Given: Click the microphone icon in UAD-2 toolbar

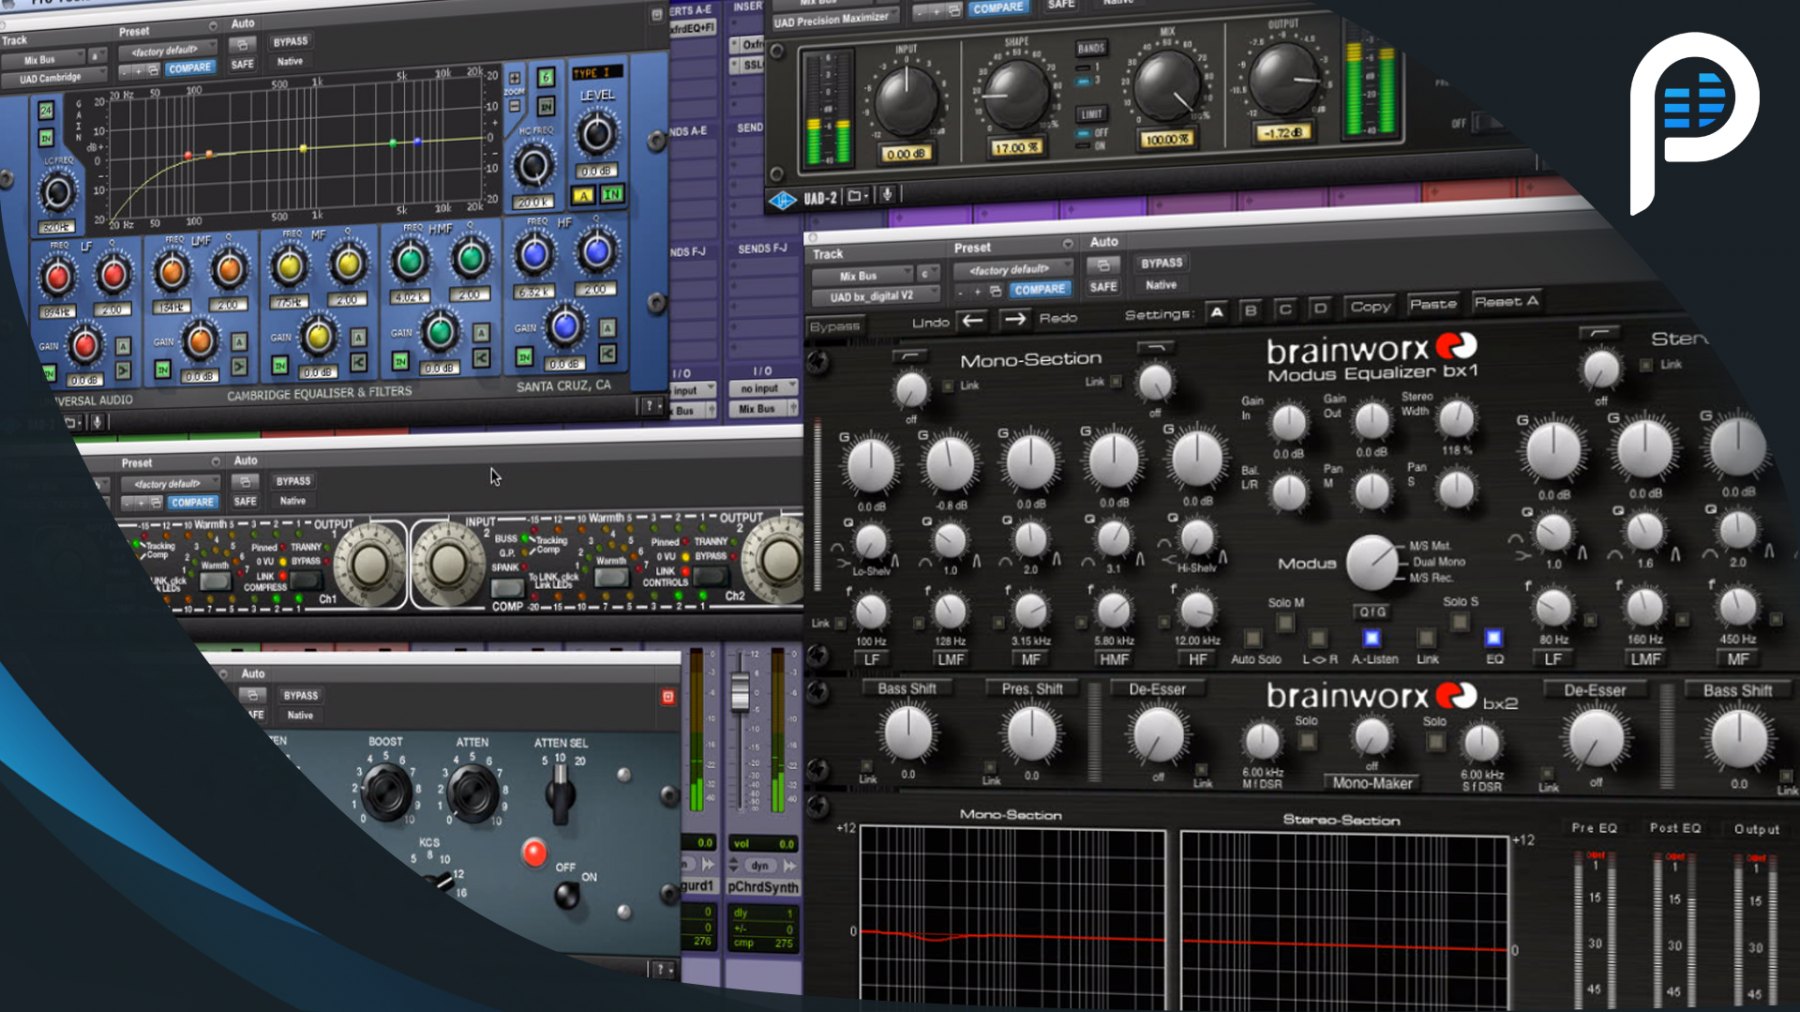Looking at the screenshot, I should point(887,195).
